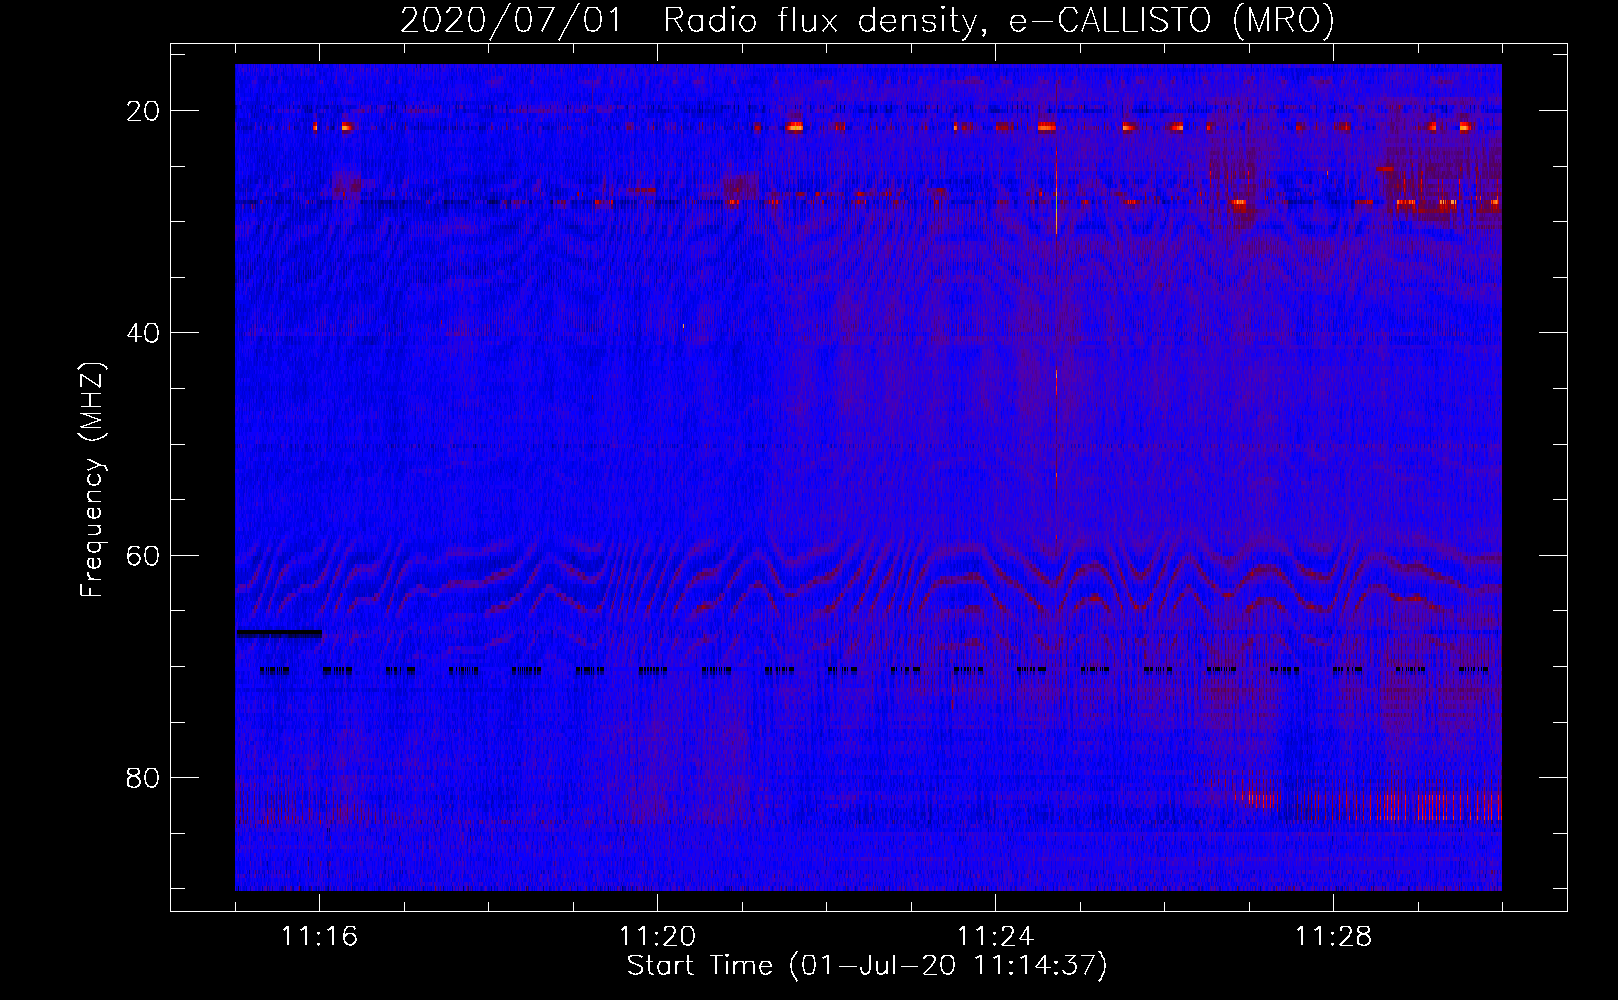Click the 'Frequency (MHZ)' y-axis label
The height and width of the screenshot is (1000, 1618).
click(x=92, y=480)
